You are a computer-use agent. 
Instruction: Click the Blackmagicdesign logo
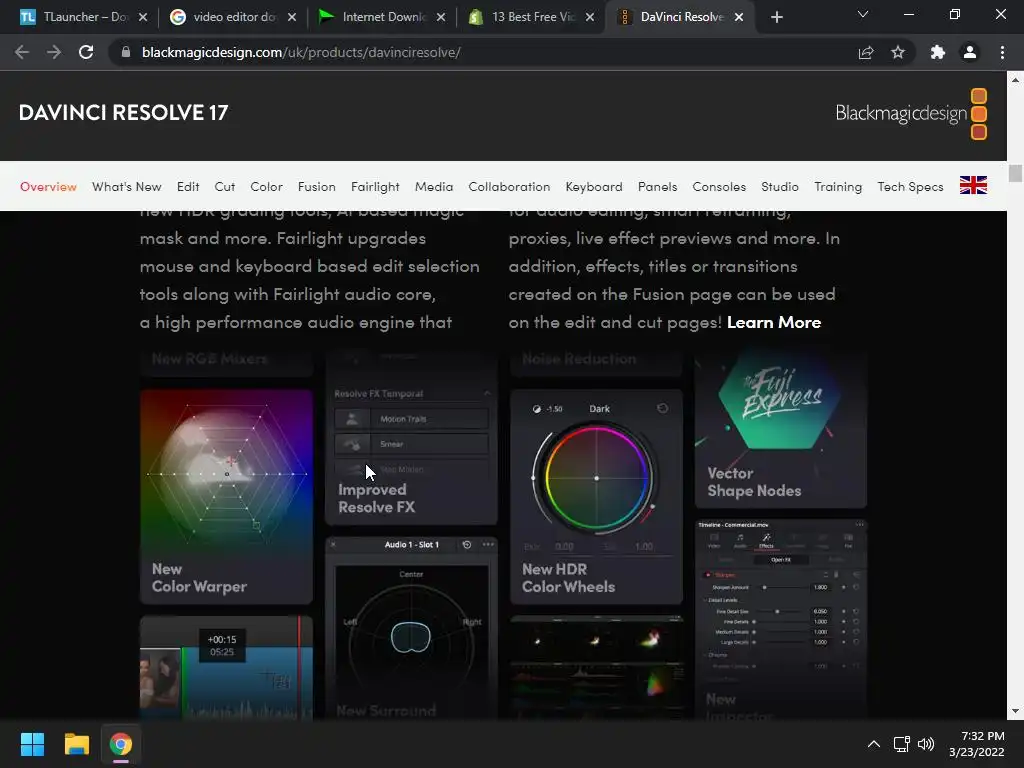coord(911,114)
